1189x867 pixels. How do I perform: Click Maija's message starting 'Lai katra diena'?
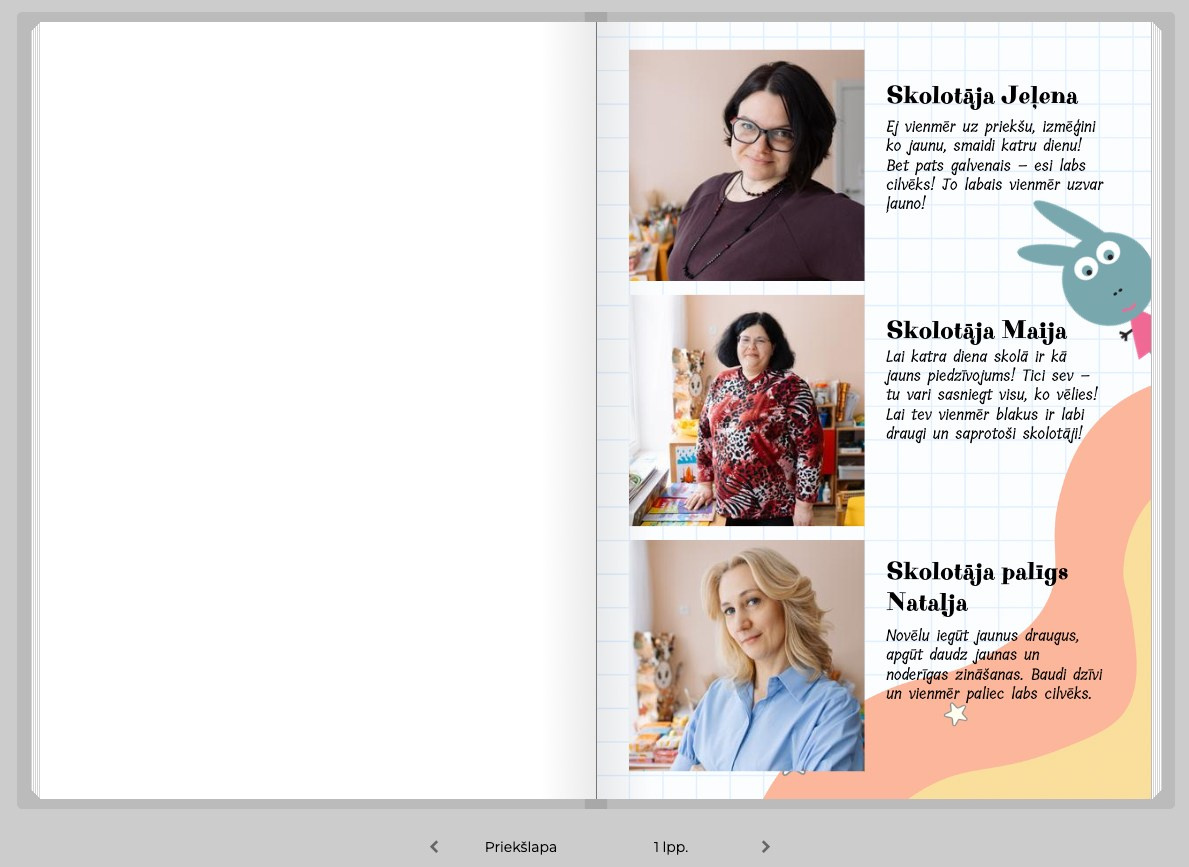click(990, 395)
